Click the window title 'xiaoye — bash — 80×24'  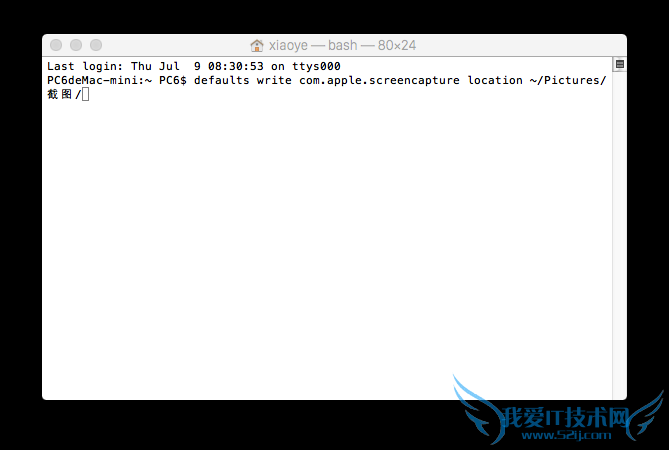pos(342,45)
